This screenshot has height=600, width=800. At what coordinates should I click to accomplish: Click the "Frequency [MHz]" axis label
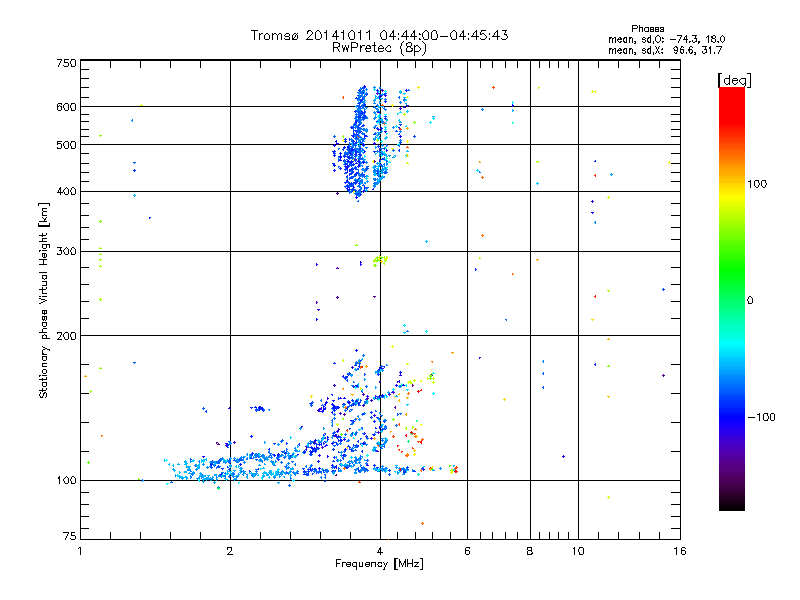[379, 564]
